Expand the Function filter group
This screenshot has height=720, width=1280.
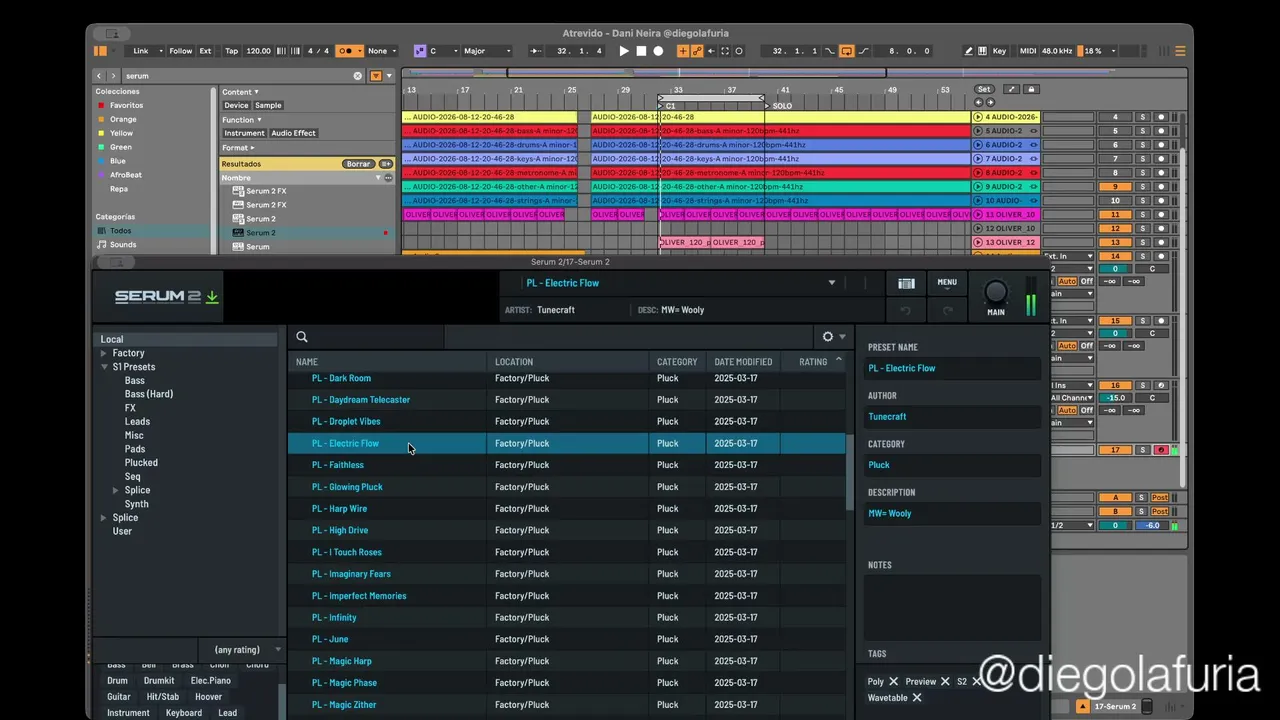click(240, 120)
